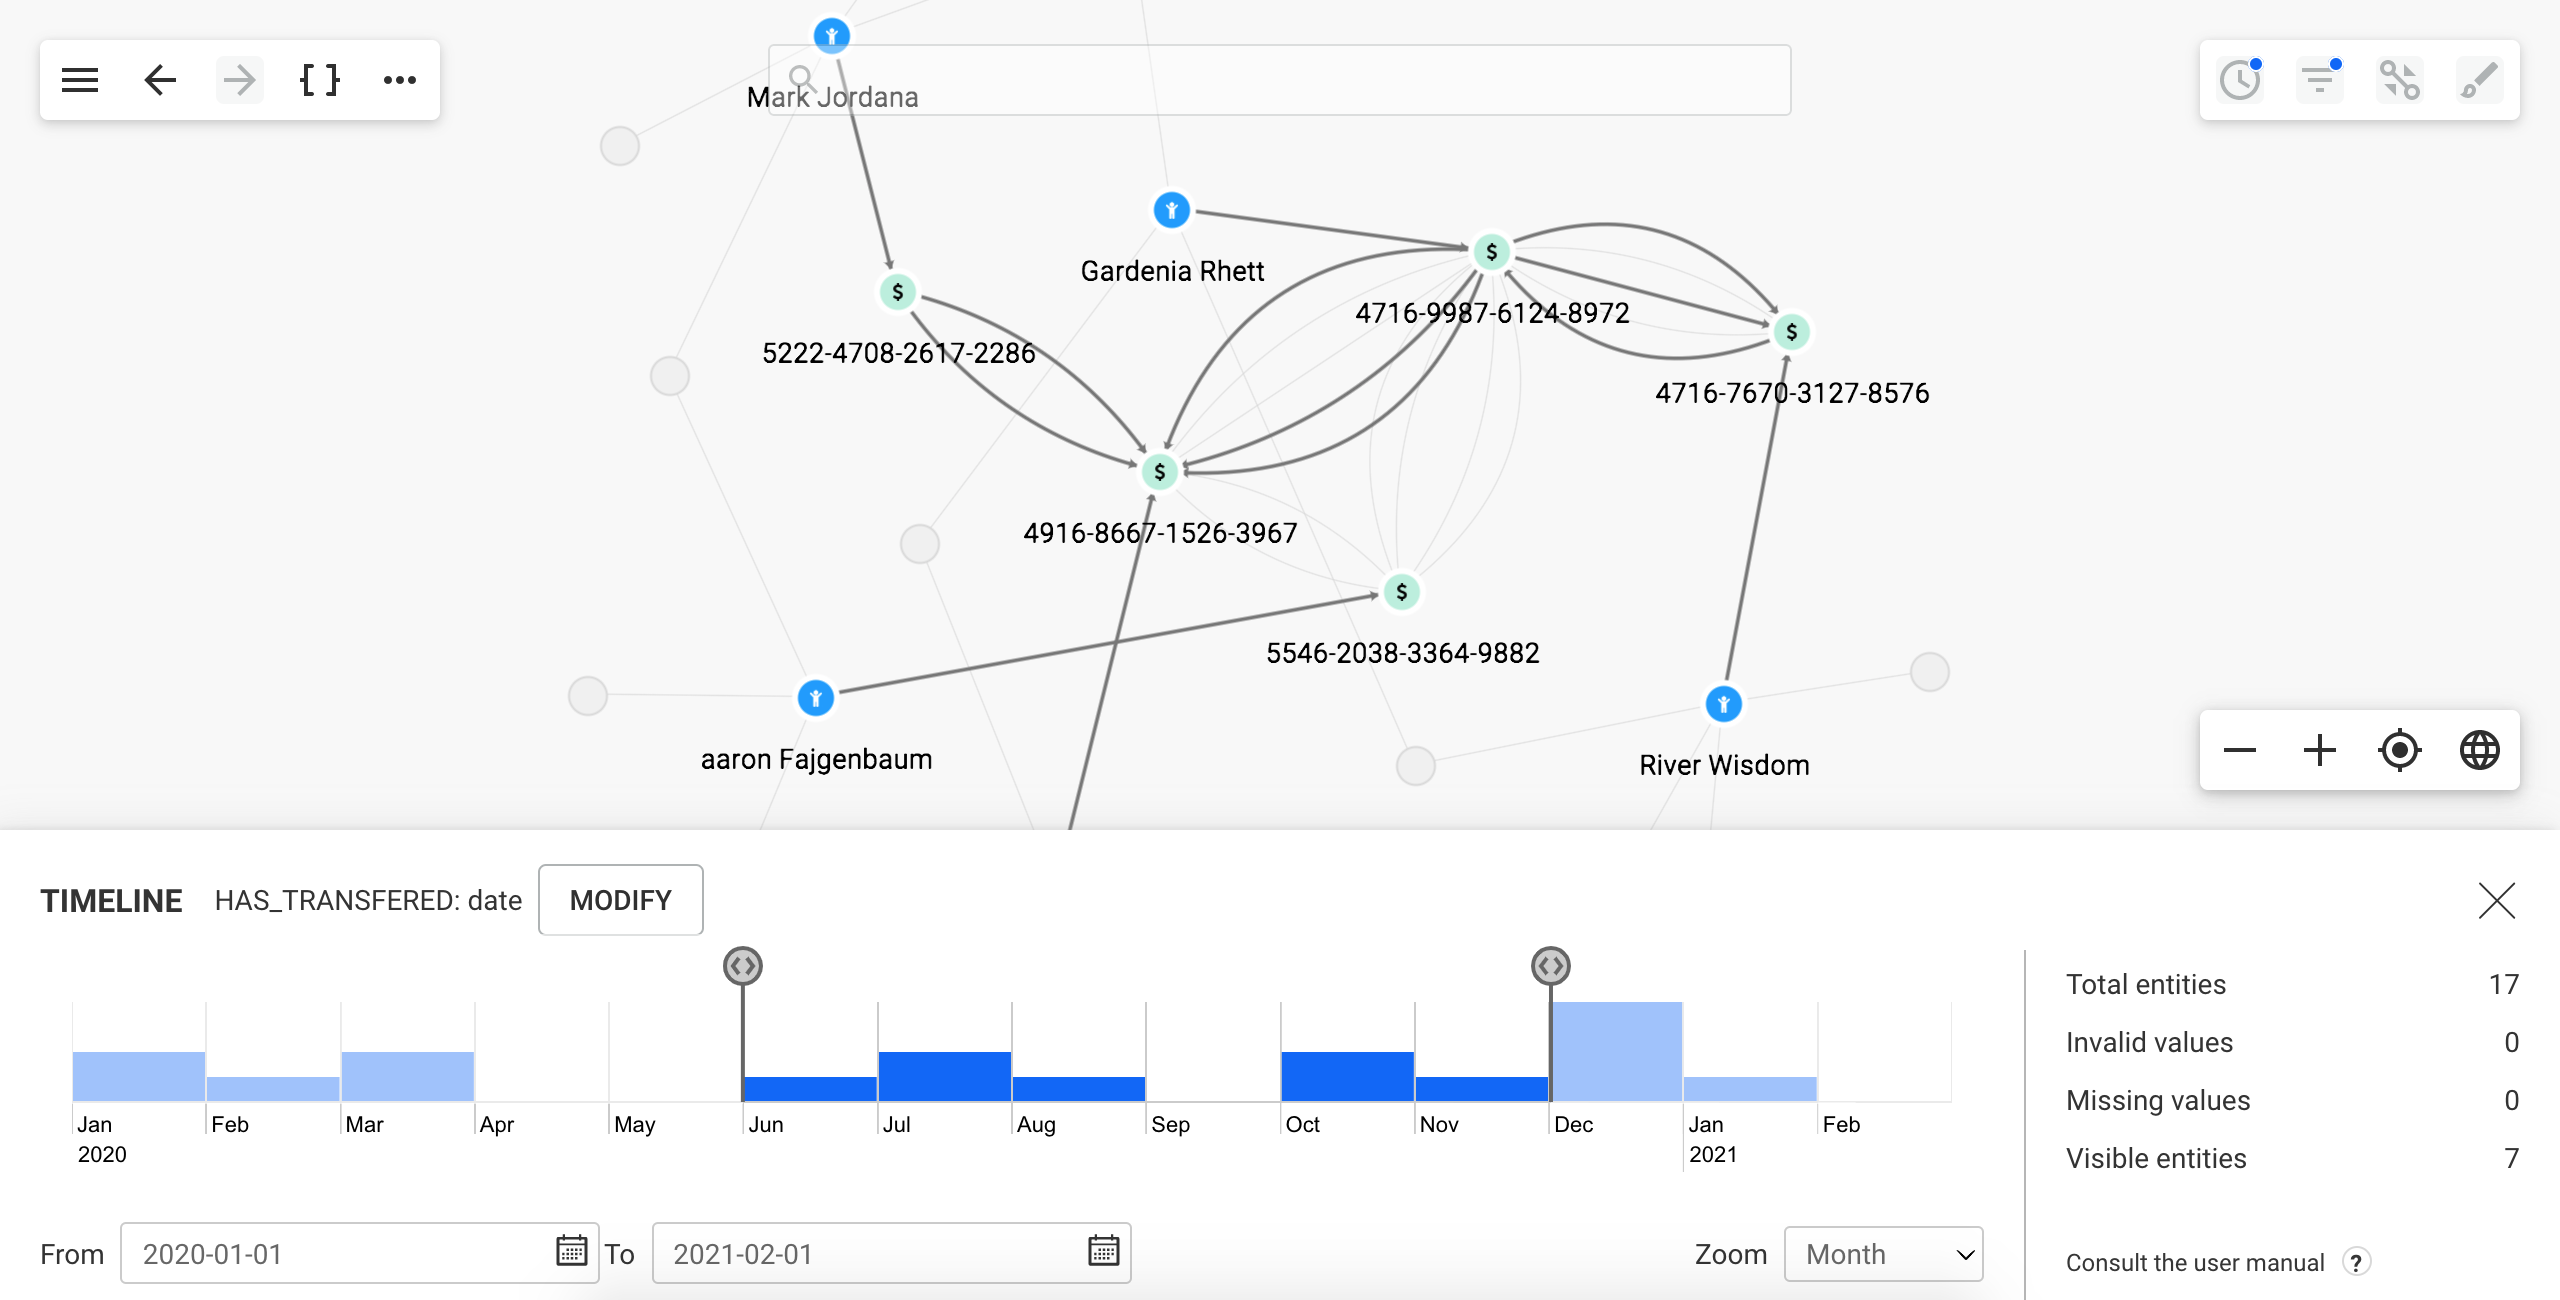Open the time filter clock icon
The width and height of the screenshot is (2560, 1300).
2240,80
